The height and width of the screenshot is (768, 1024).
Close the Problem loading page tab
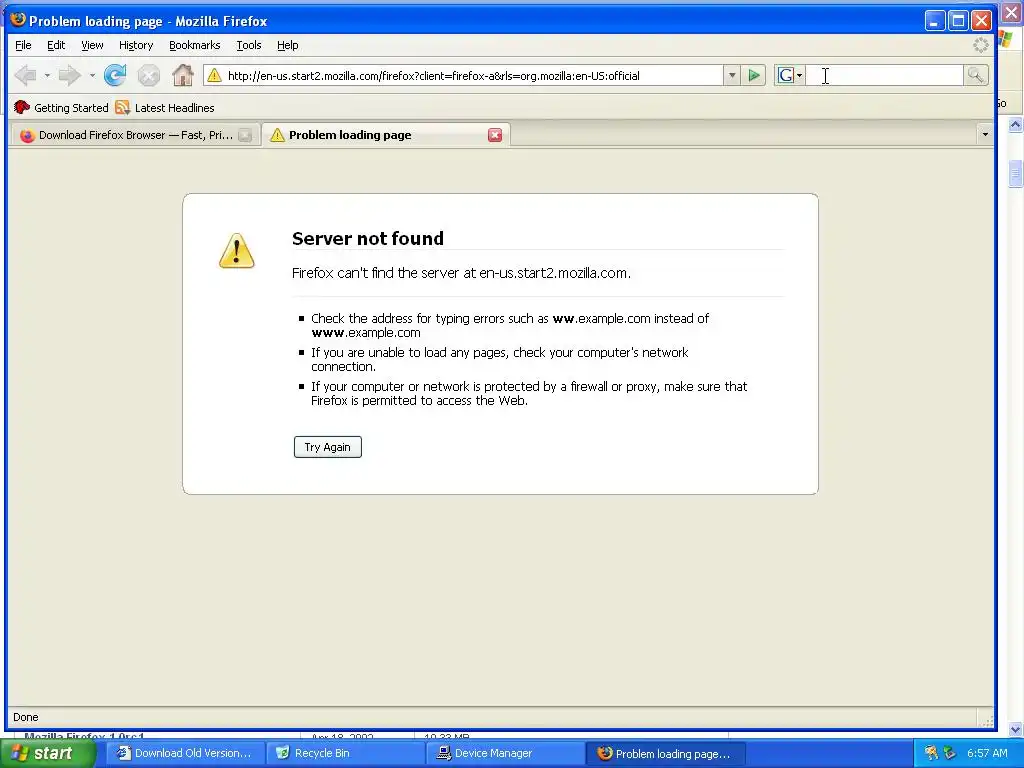click(495, 135)
